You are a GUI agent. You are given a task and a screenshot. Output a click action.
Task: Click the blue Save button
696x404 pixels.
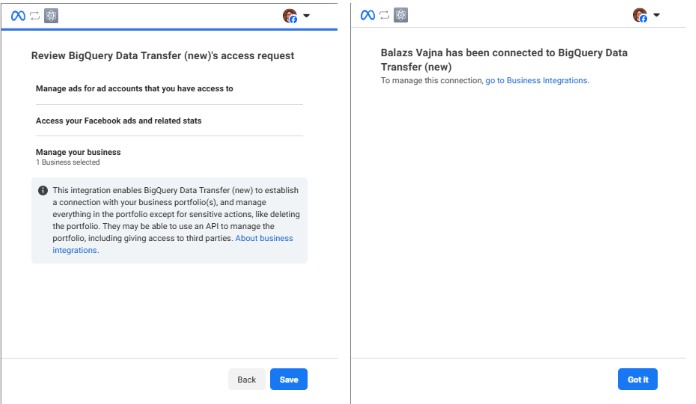289,379
